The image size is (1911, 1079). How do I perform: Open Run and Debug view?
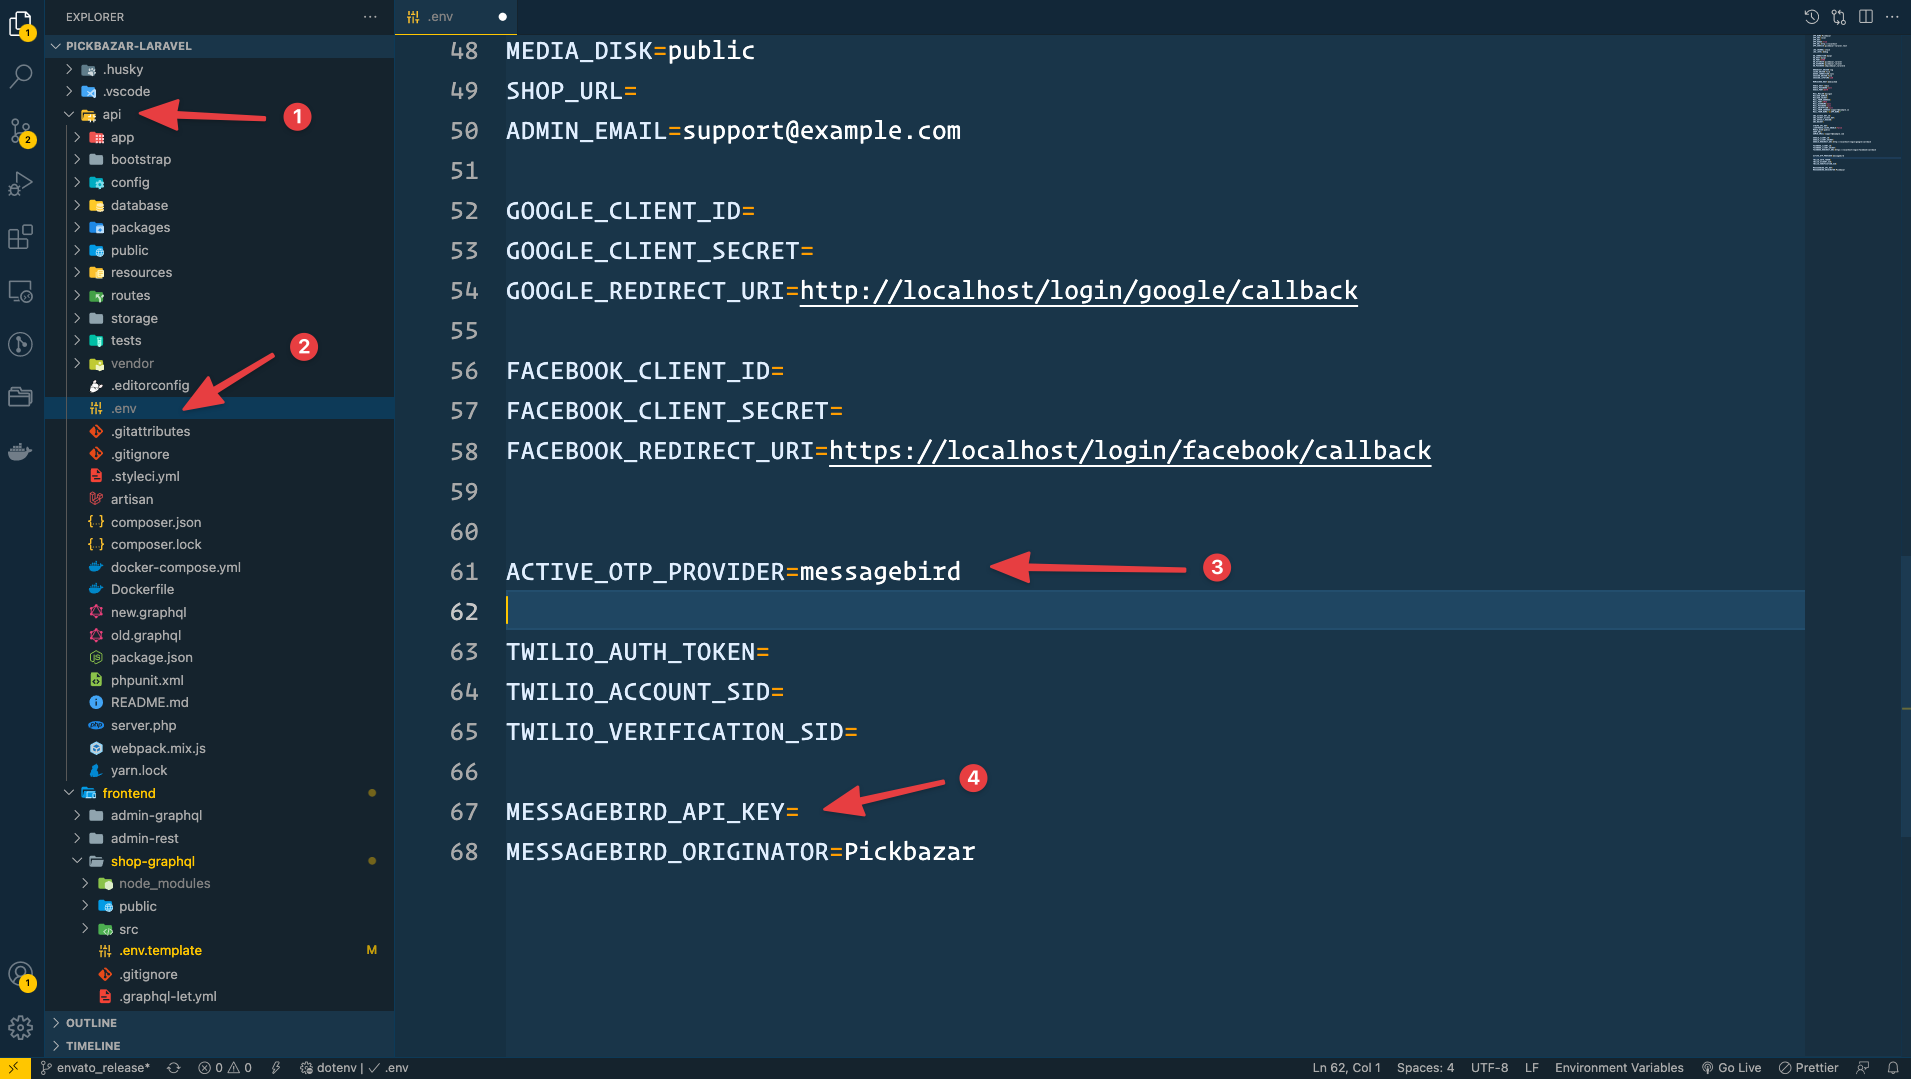pos(21,184)
